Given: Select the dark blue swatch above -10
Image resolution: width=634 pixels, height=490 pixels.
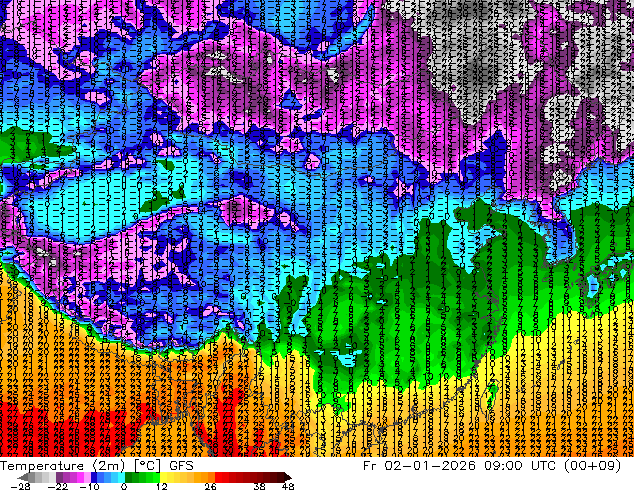Looking at the screenshot, I should [x=94, y=477].
